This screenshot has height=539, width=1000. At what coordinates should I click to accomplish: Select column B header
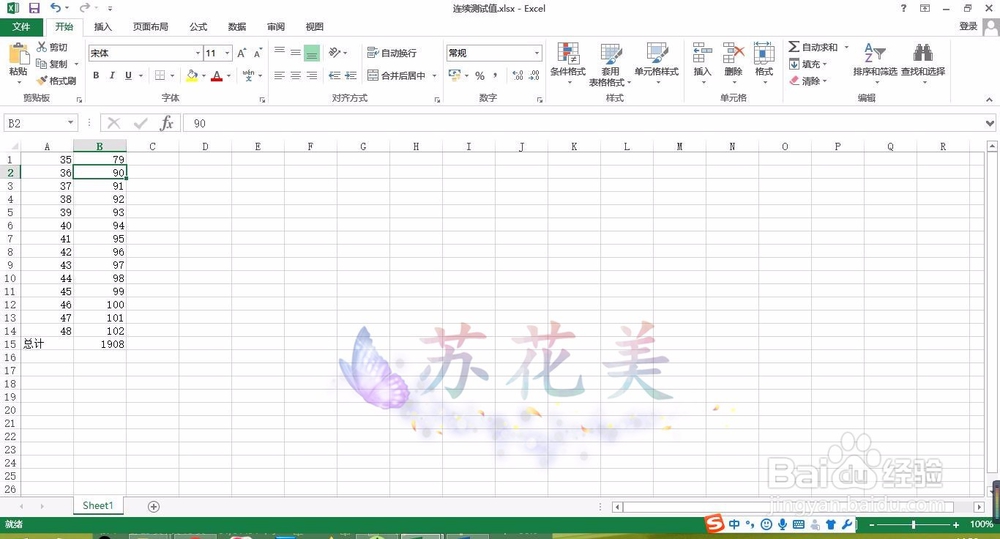click(99, 147)
